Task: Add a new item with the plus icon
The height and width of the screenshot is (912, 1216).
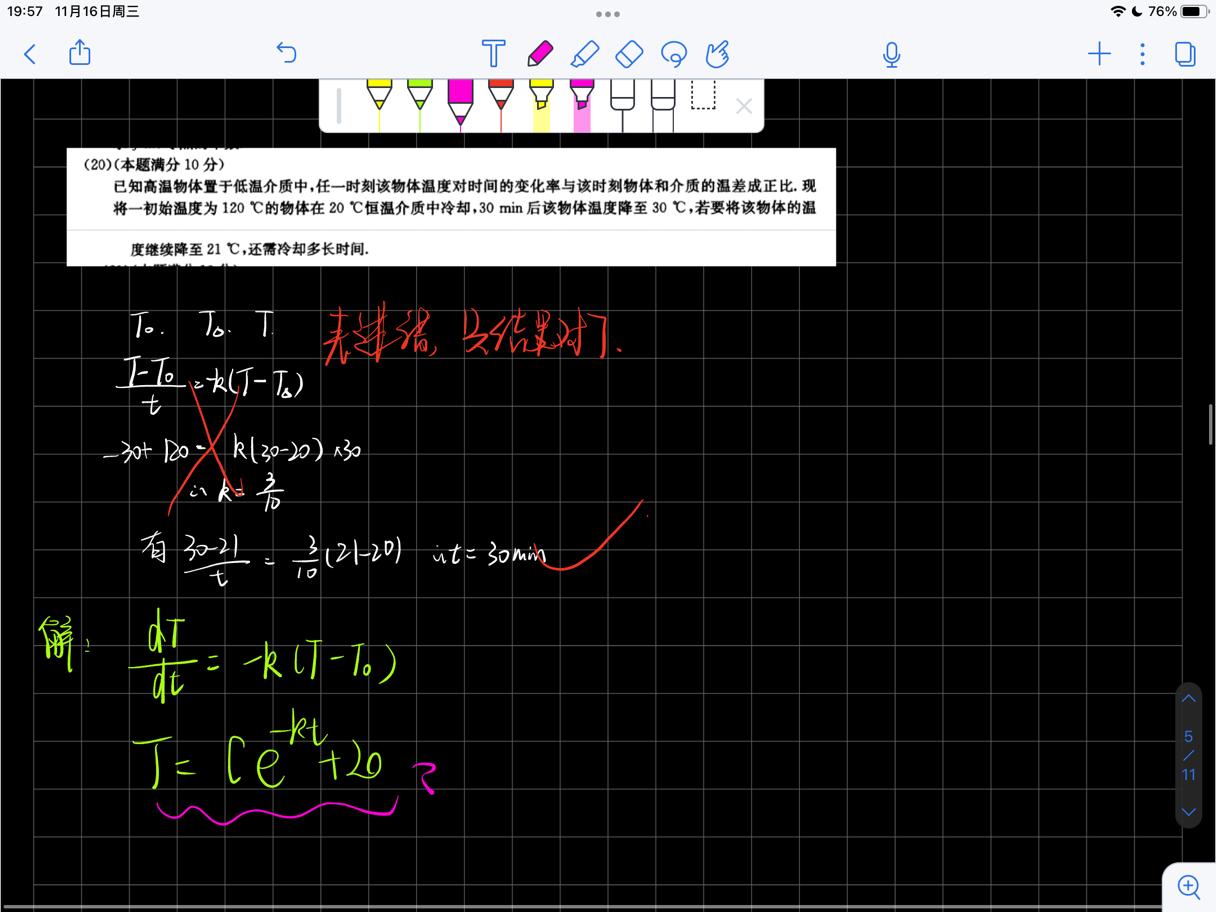Action: [1099, 53]
